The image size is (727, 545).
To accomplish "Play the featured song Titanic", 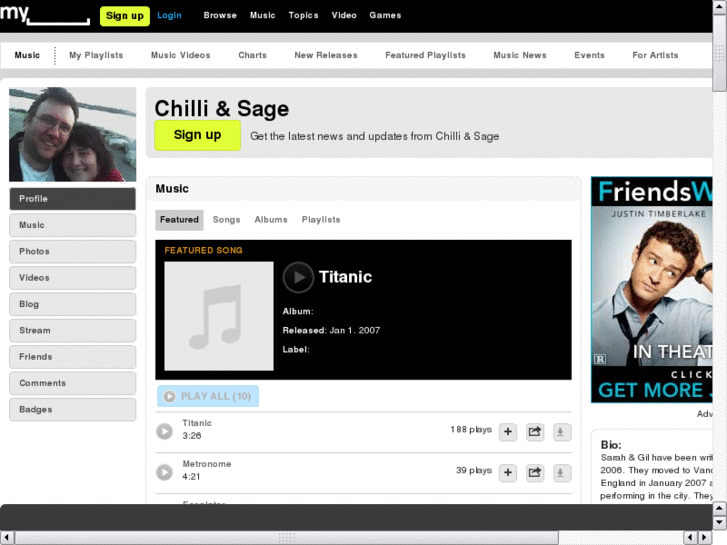I will point(298,277).
